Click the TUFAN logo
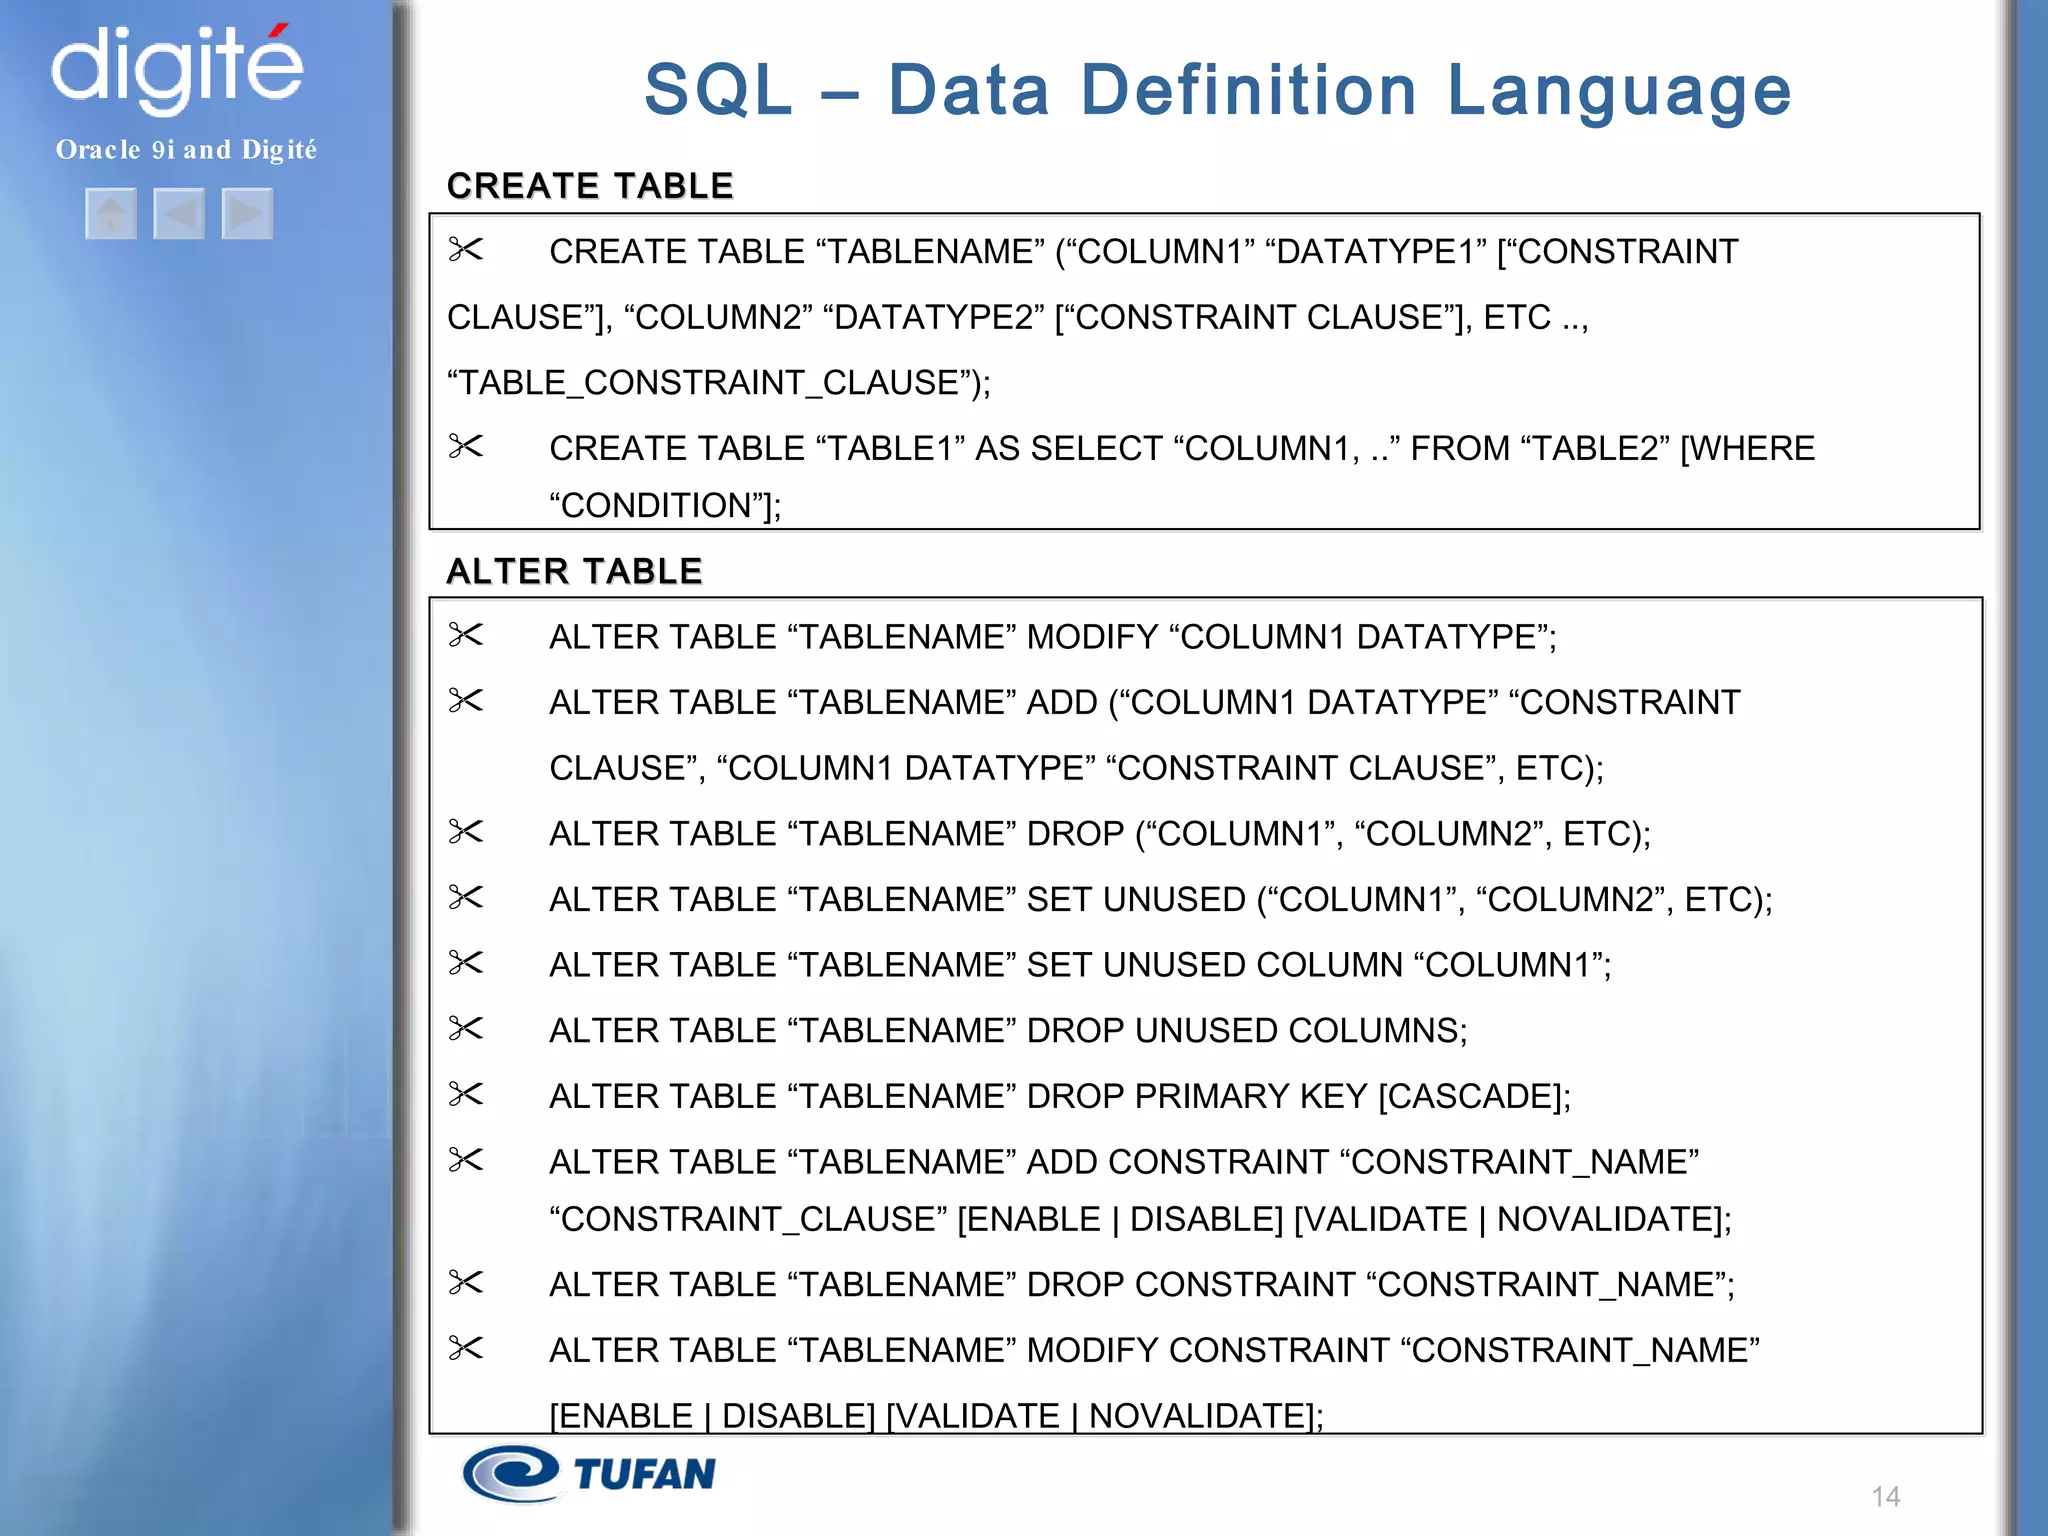Screen dimensions: 2048x1536 point(589,1473)
